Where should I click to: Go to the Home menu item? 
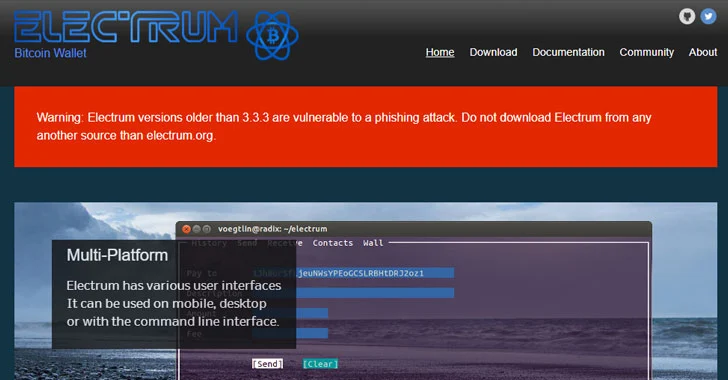(440, 52)
